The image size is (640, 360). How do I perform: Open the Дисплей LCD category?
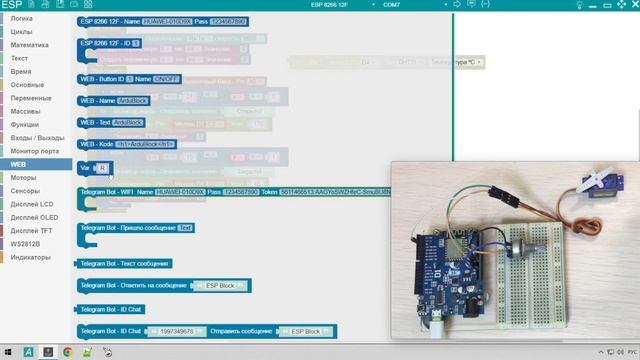click(x=32, y=204)
